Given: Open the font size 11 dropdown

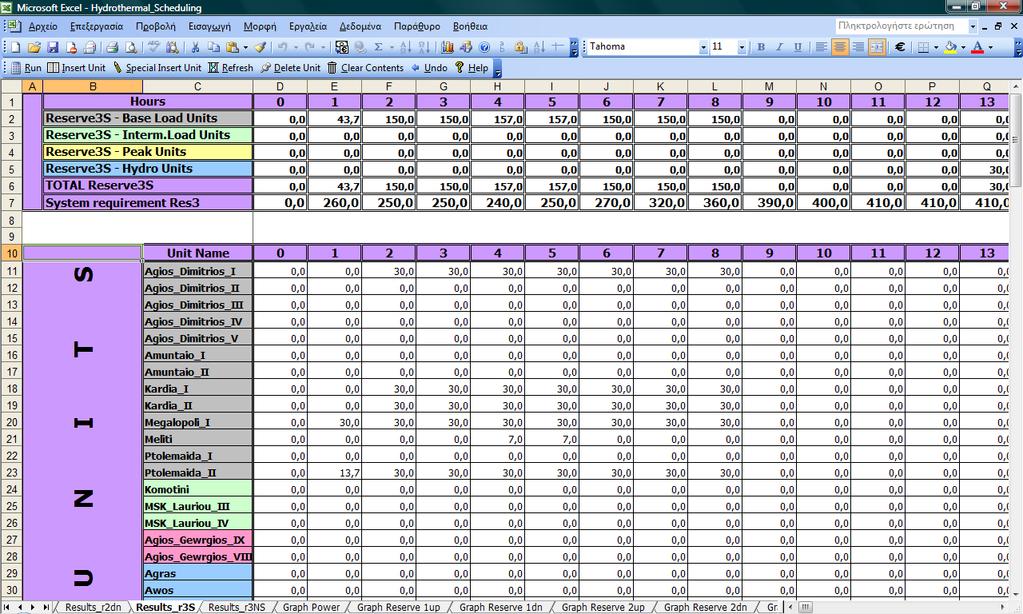Looking at the screenshot, I should coord(742,47).
